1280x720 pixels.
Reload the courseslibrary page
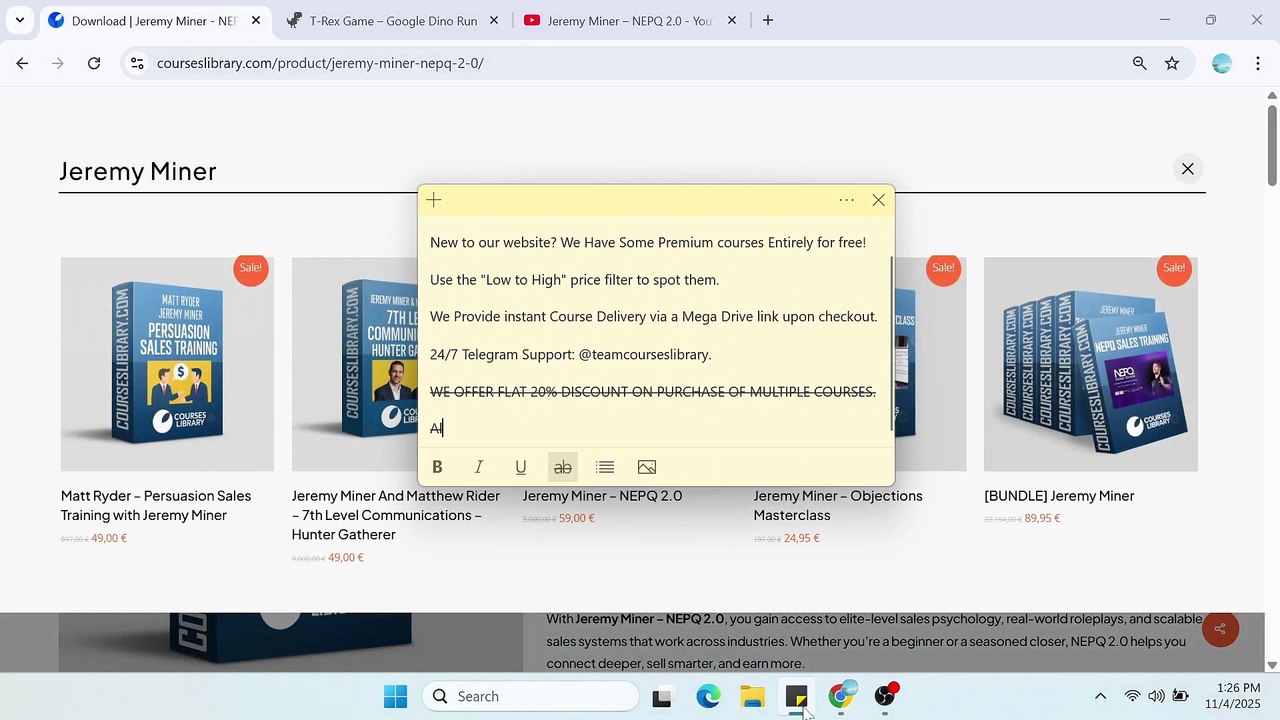coord(94,63)
